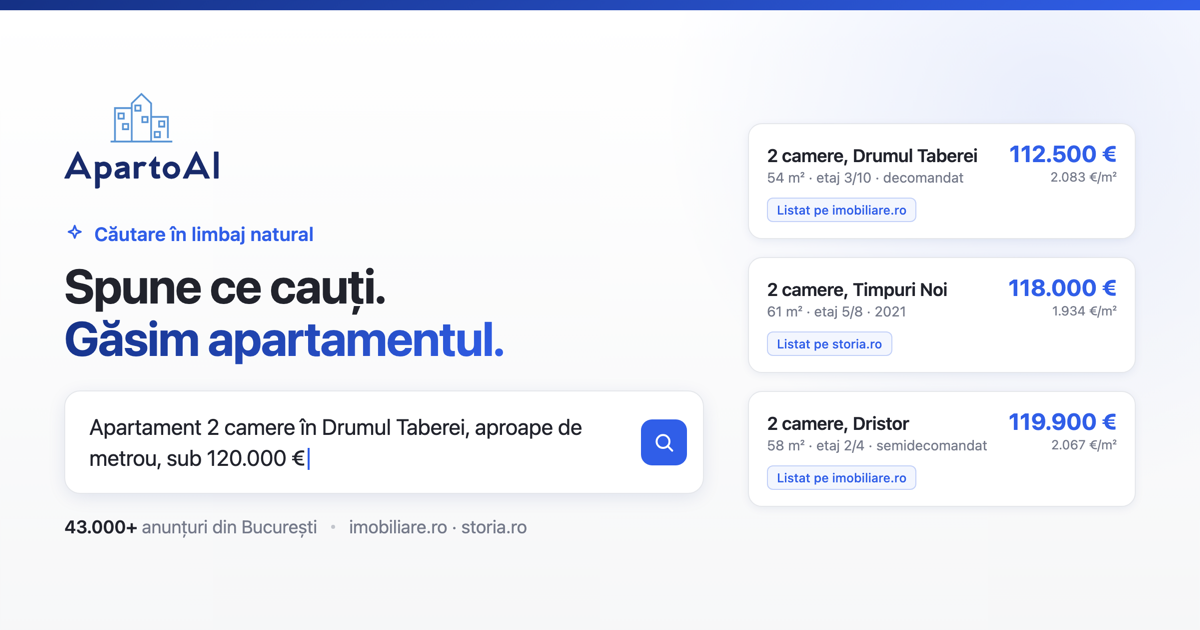Screen dimensions: 1200x630
Task: Click the ApartoAI building logo icon
Action: (x=141, y=118)
